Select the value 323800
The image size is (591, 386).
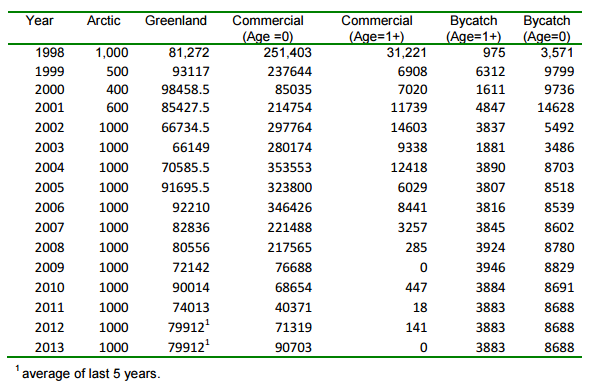tap(290, 188)
